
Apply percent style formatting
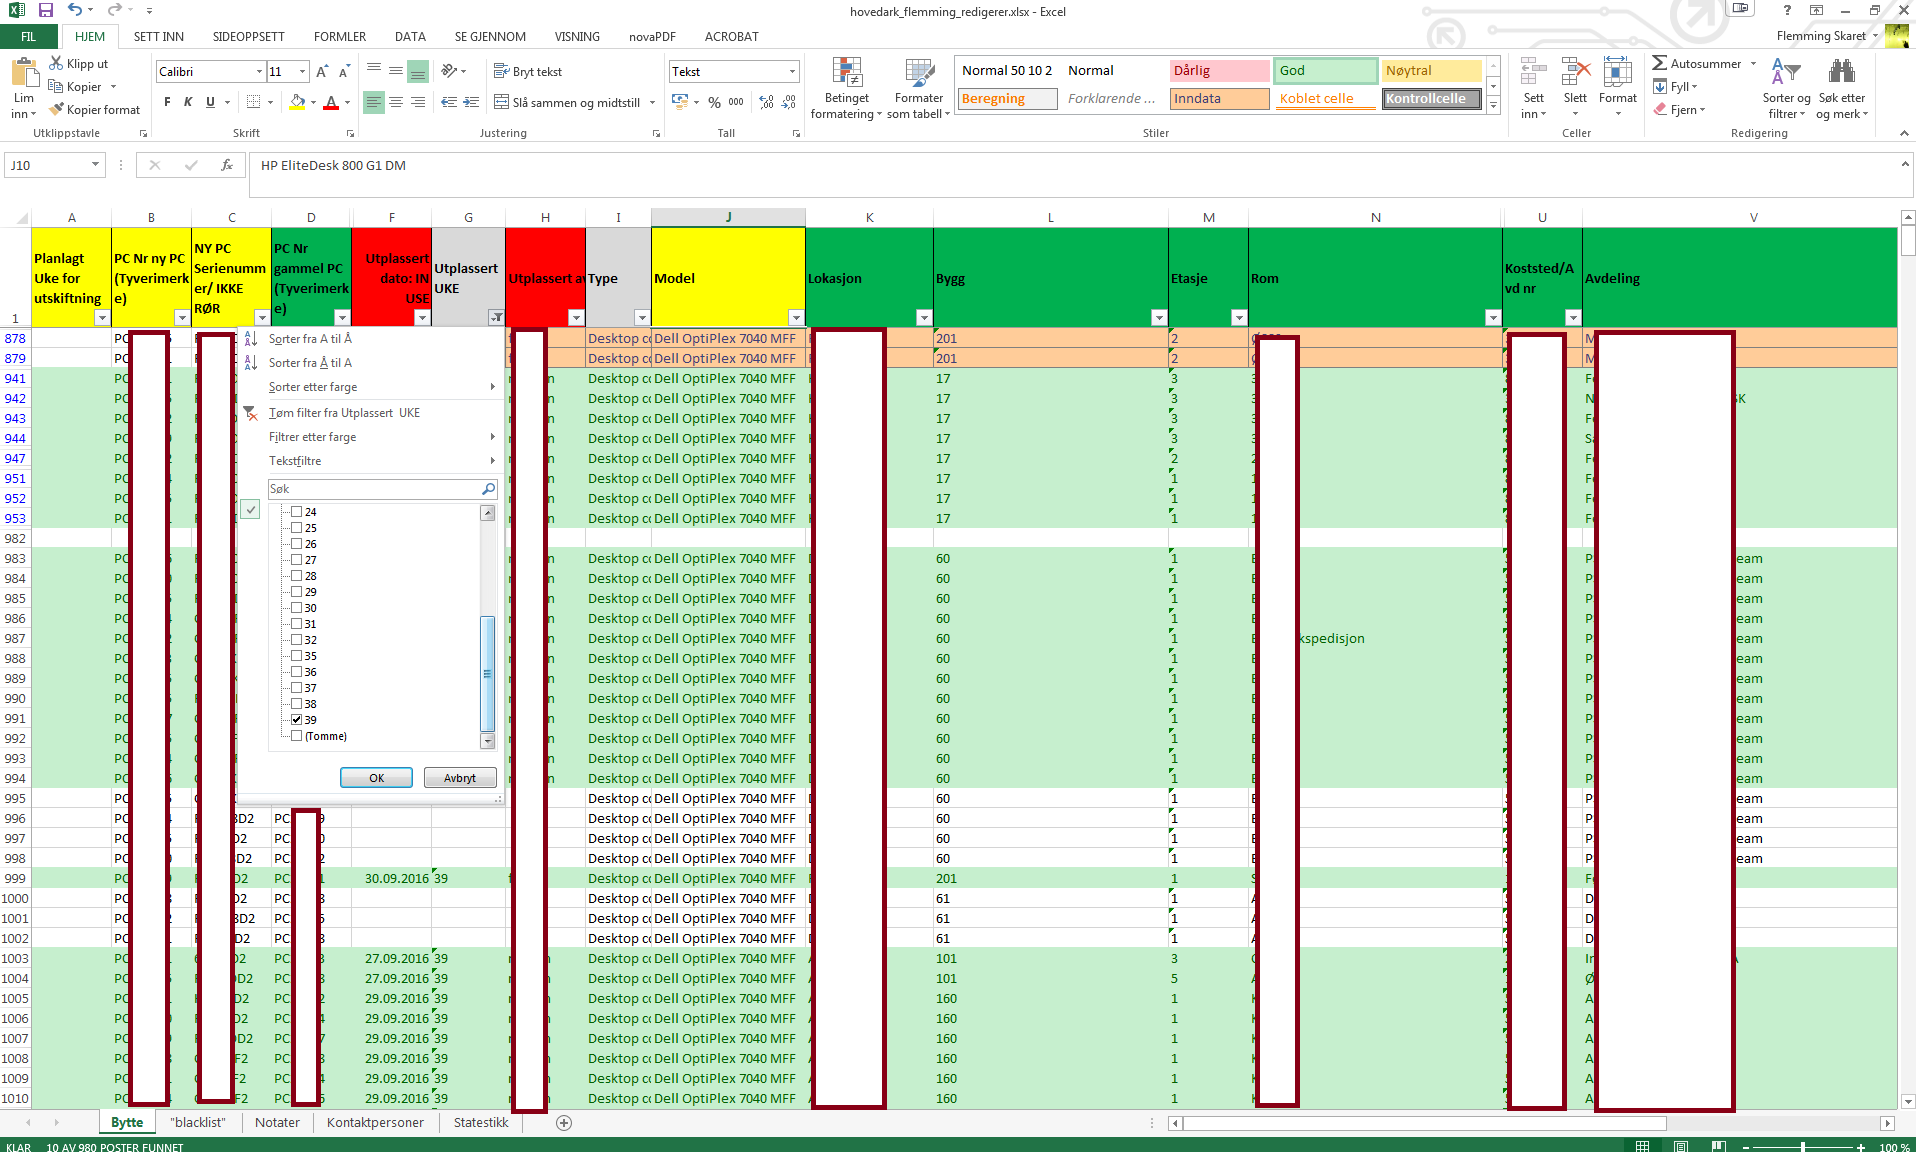pyautogui.click(x=714, y=102)
